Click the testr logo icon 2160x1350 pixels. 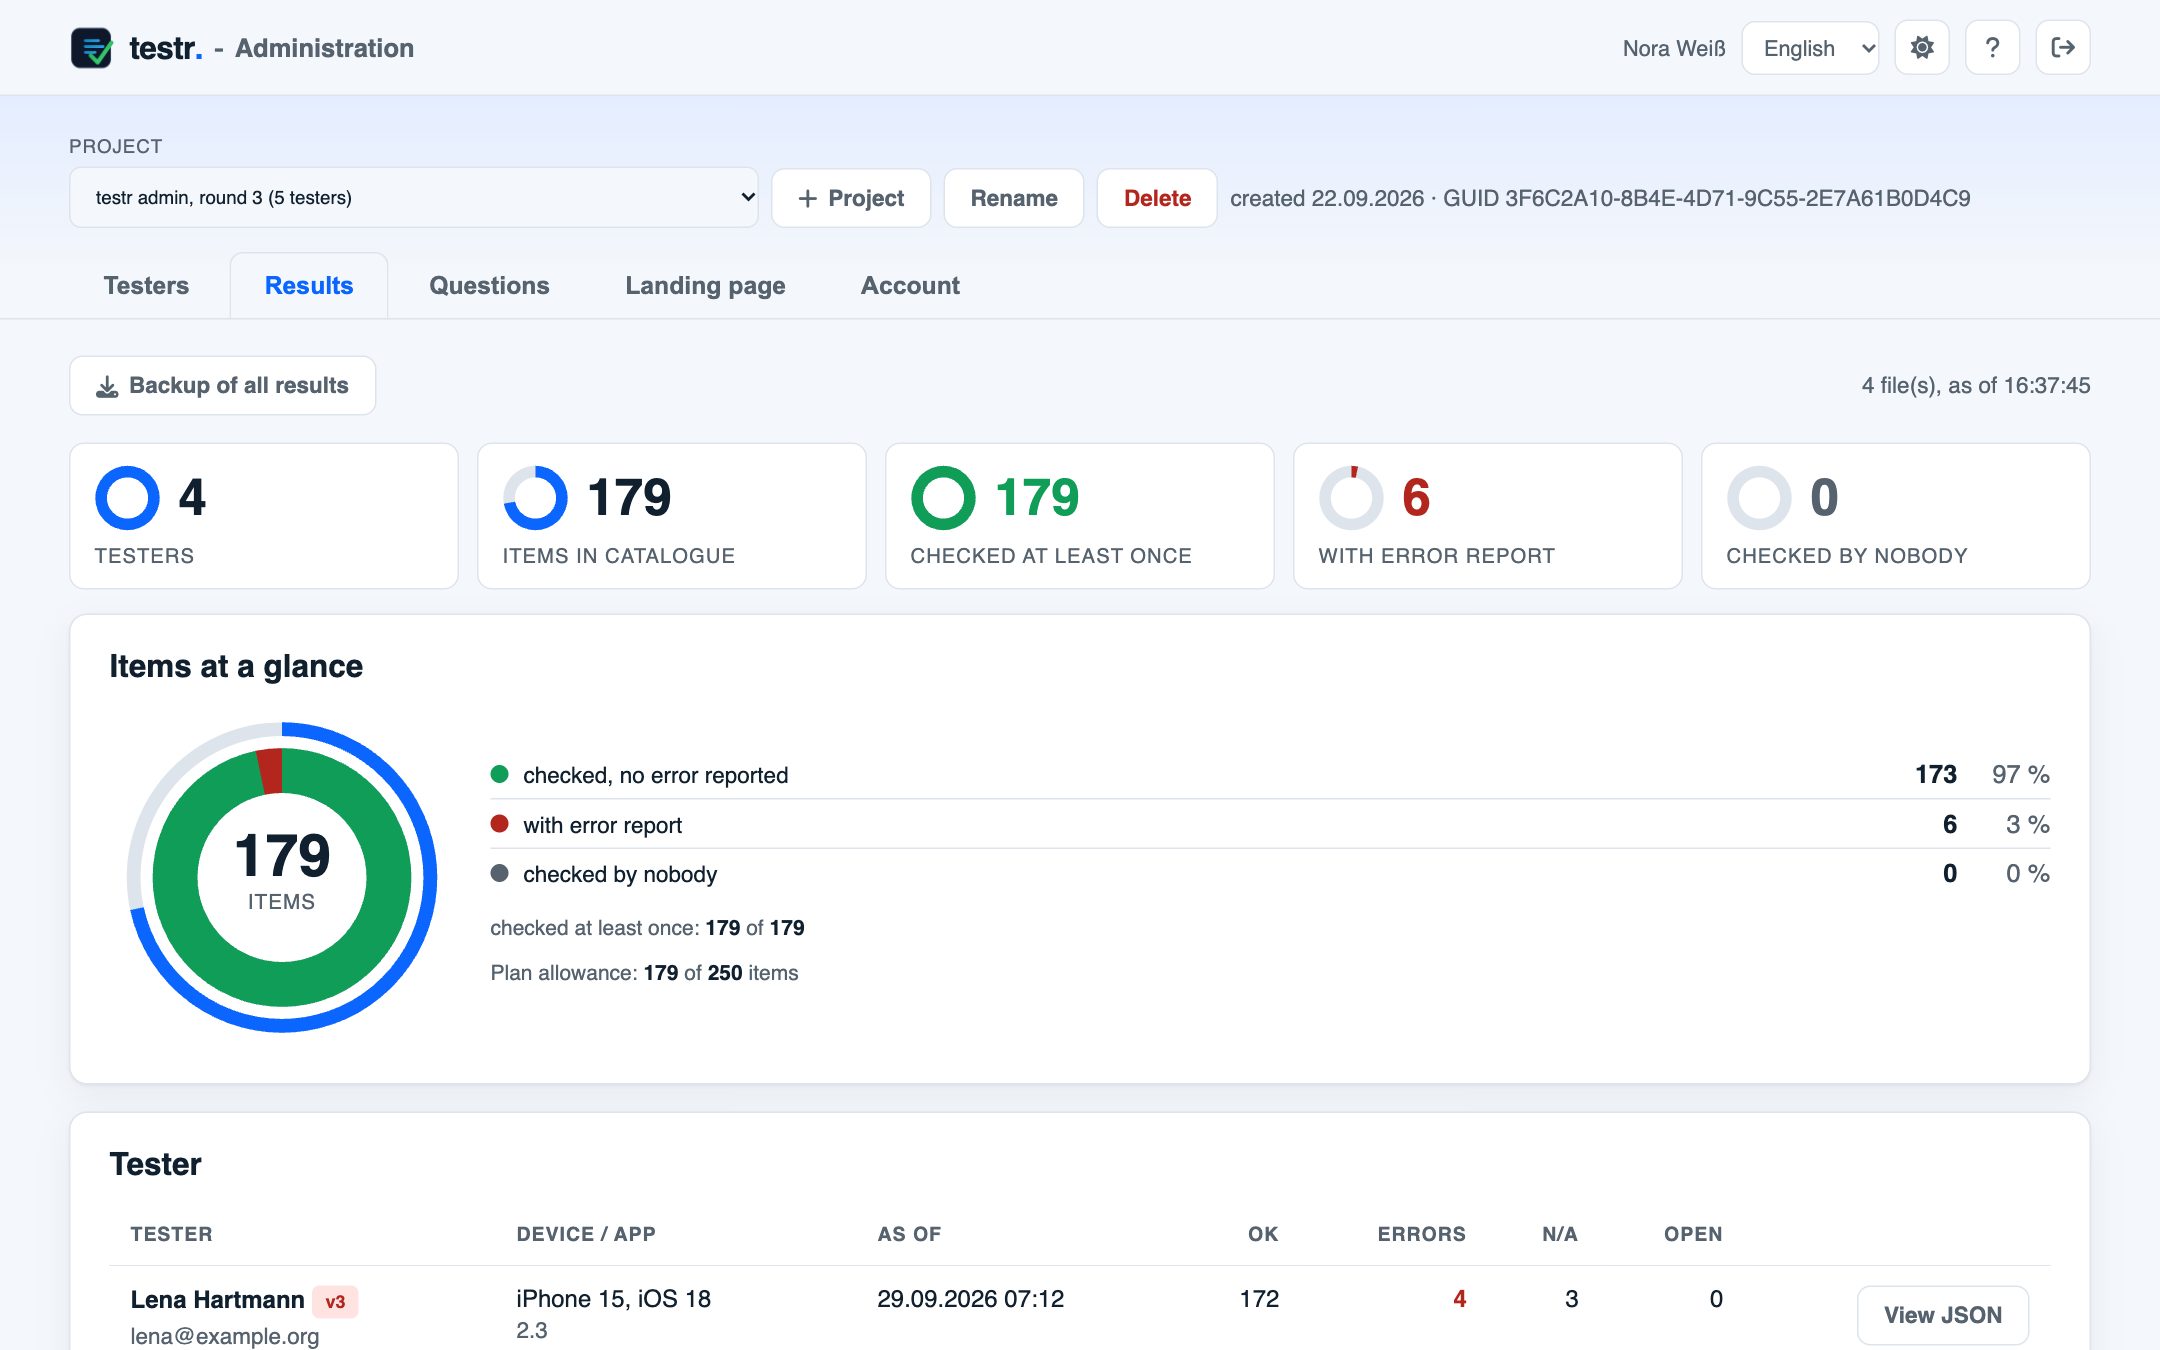coord(91,47)
